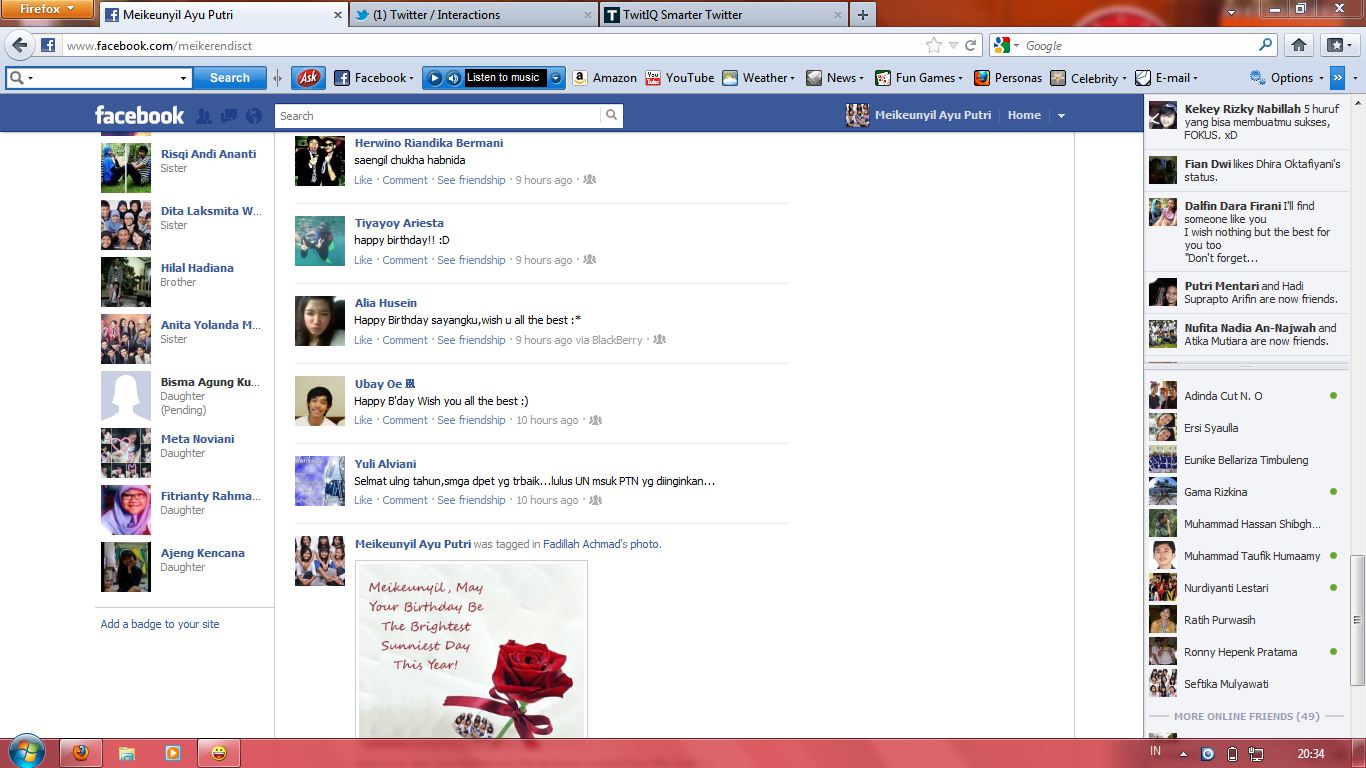The height and width of the screenshot is (768, 1366).
Task: Open chat with Gama Rizkina
Action: pyautogui.click(x=1245, y=492)
